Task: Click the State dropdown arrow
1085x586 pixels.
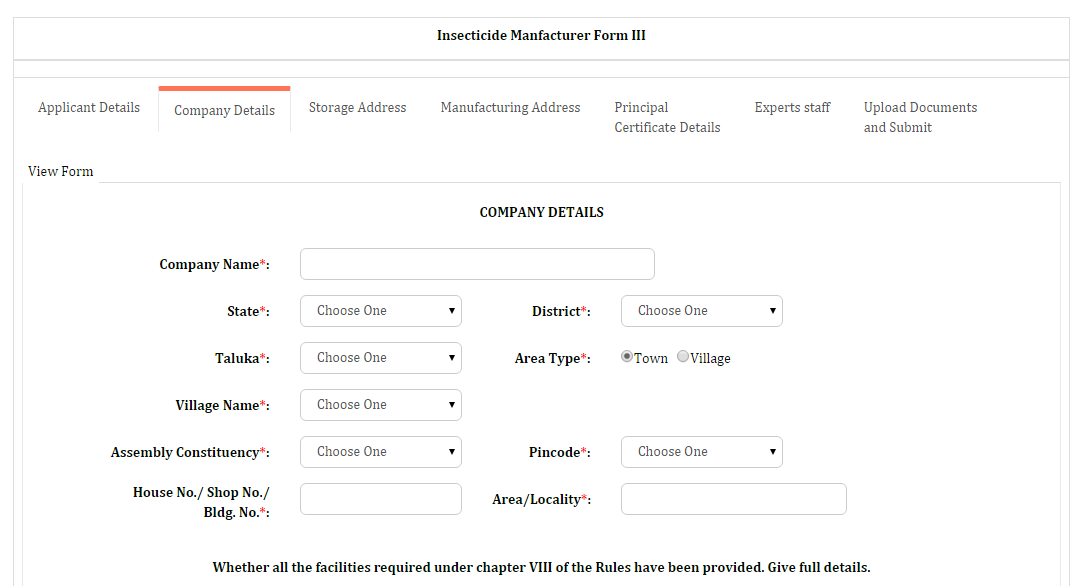Action: 451,311
